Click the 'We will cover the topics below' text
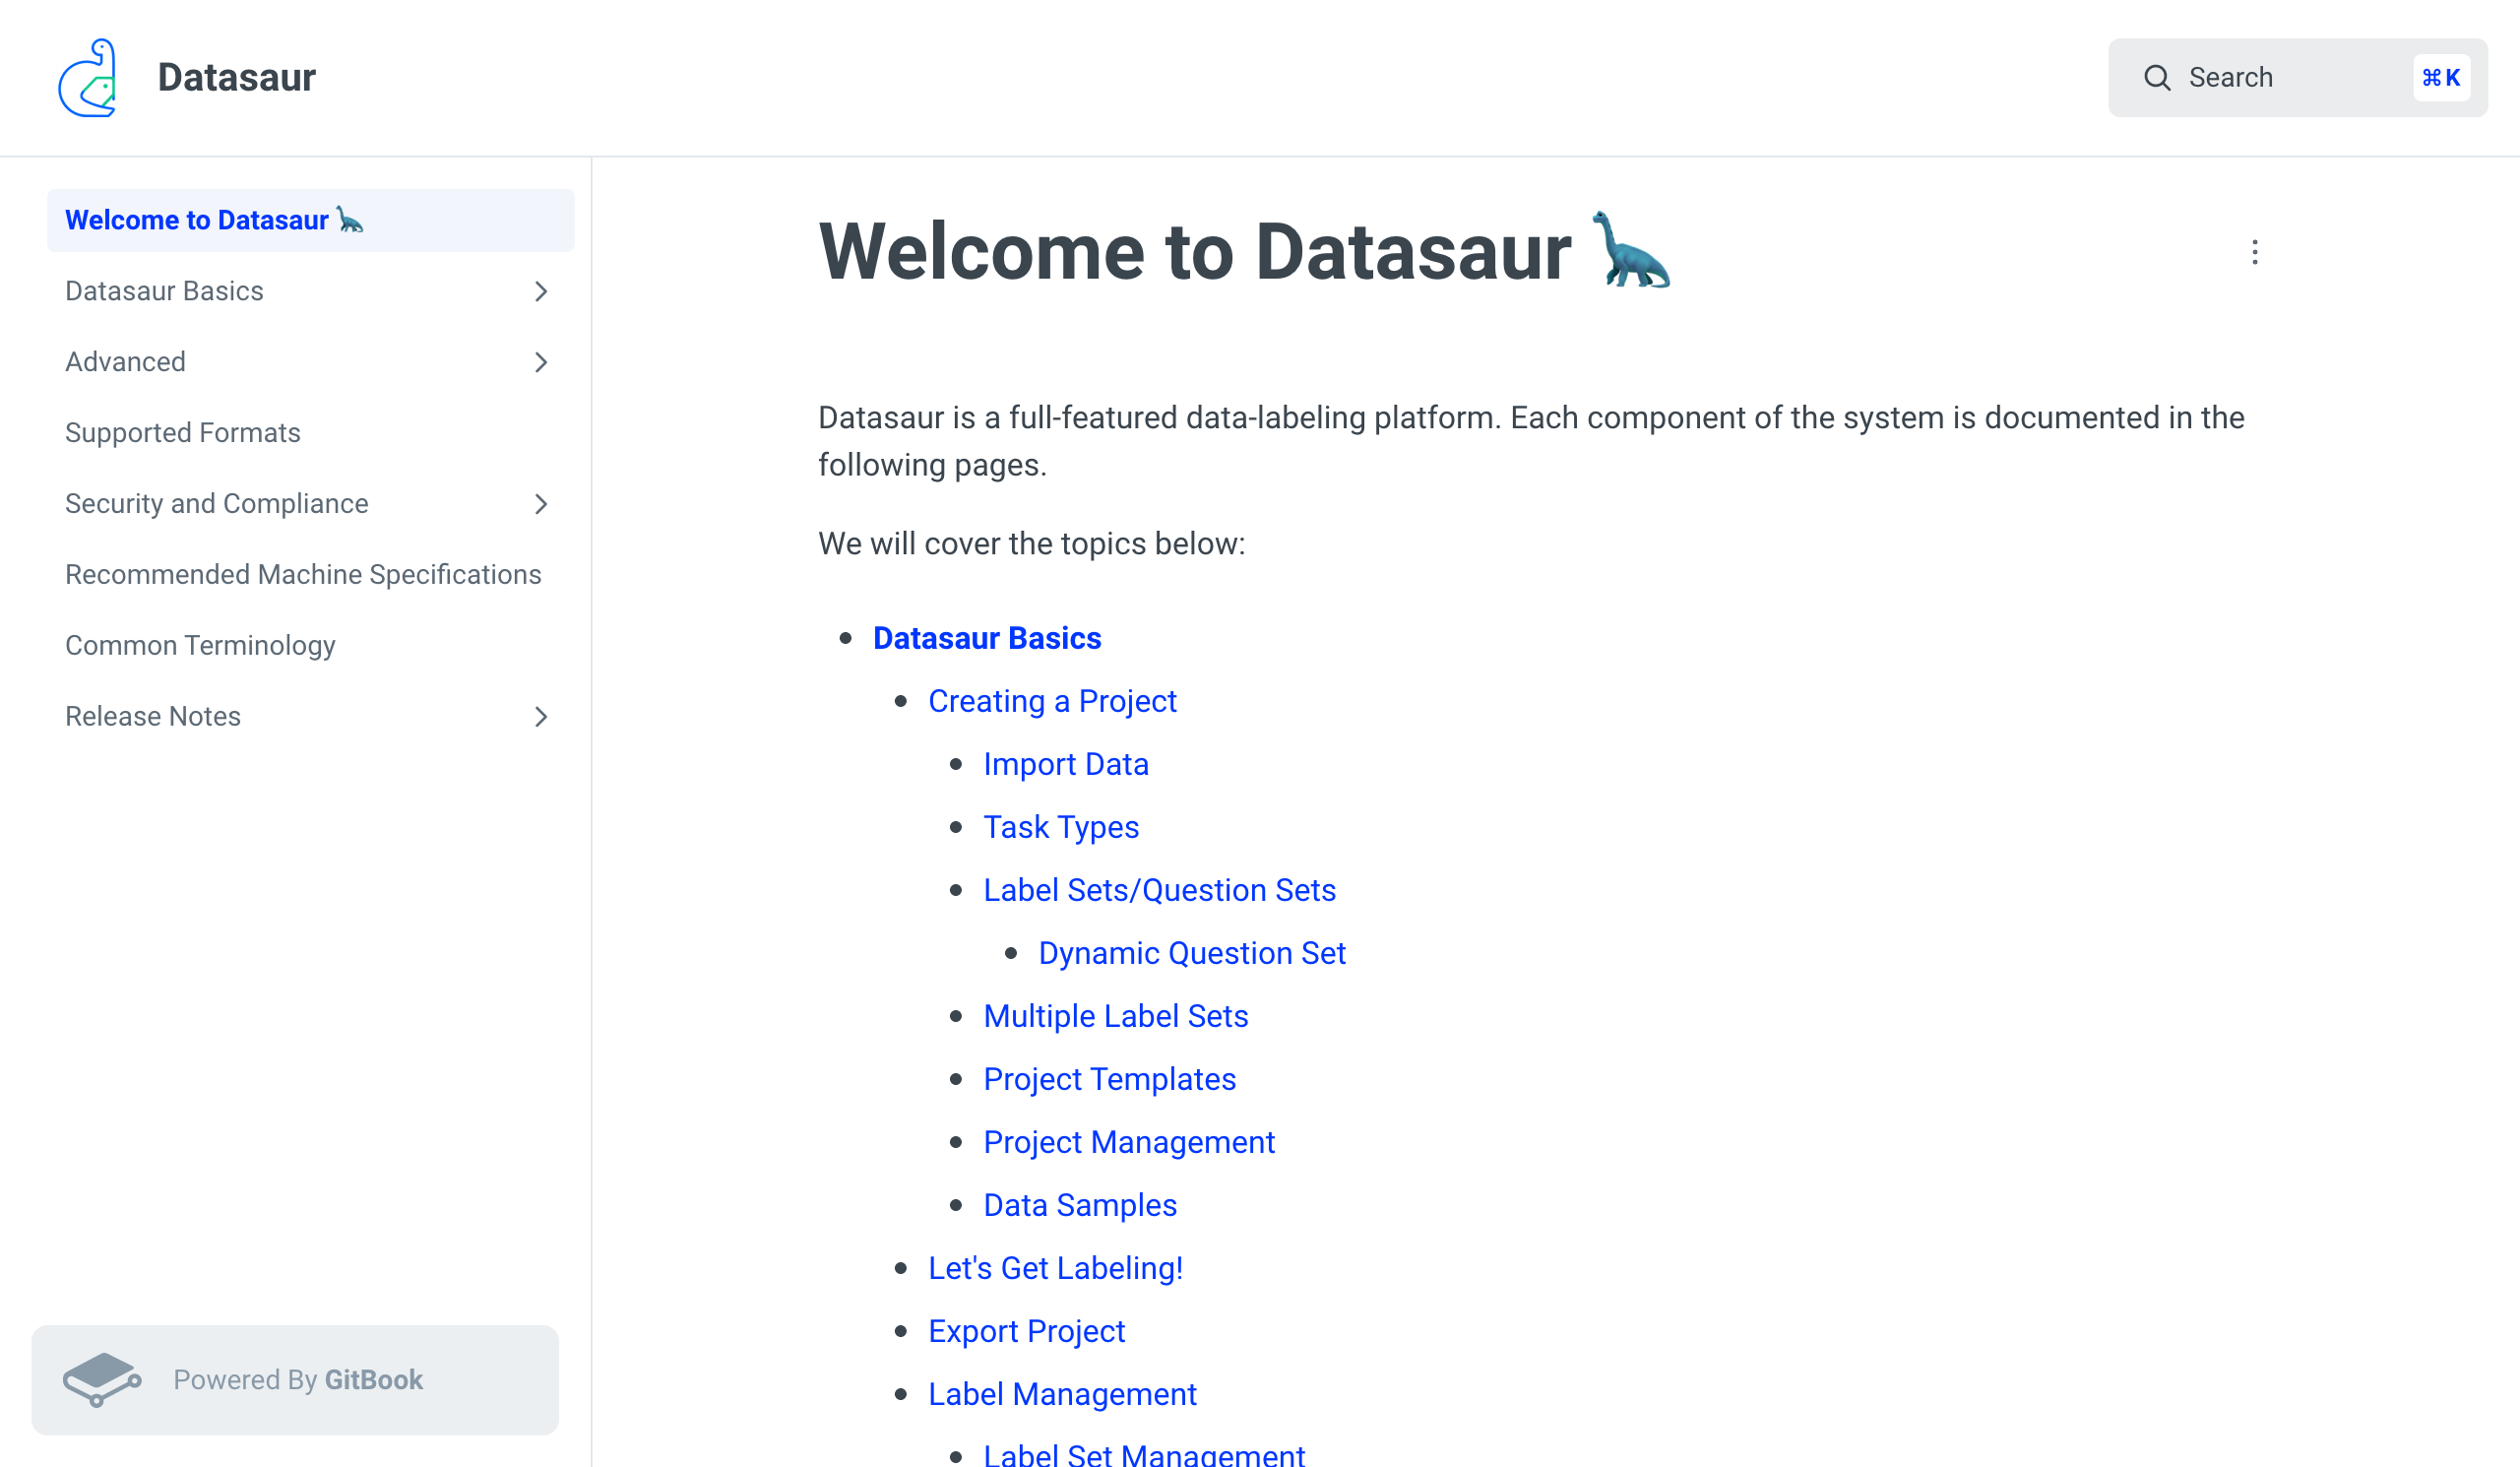The height and width of the screenshot is (1467, 2520). click(x=1032, y=544)
